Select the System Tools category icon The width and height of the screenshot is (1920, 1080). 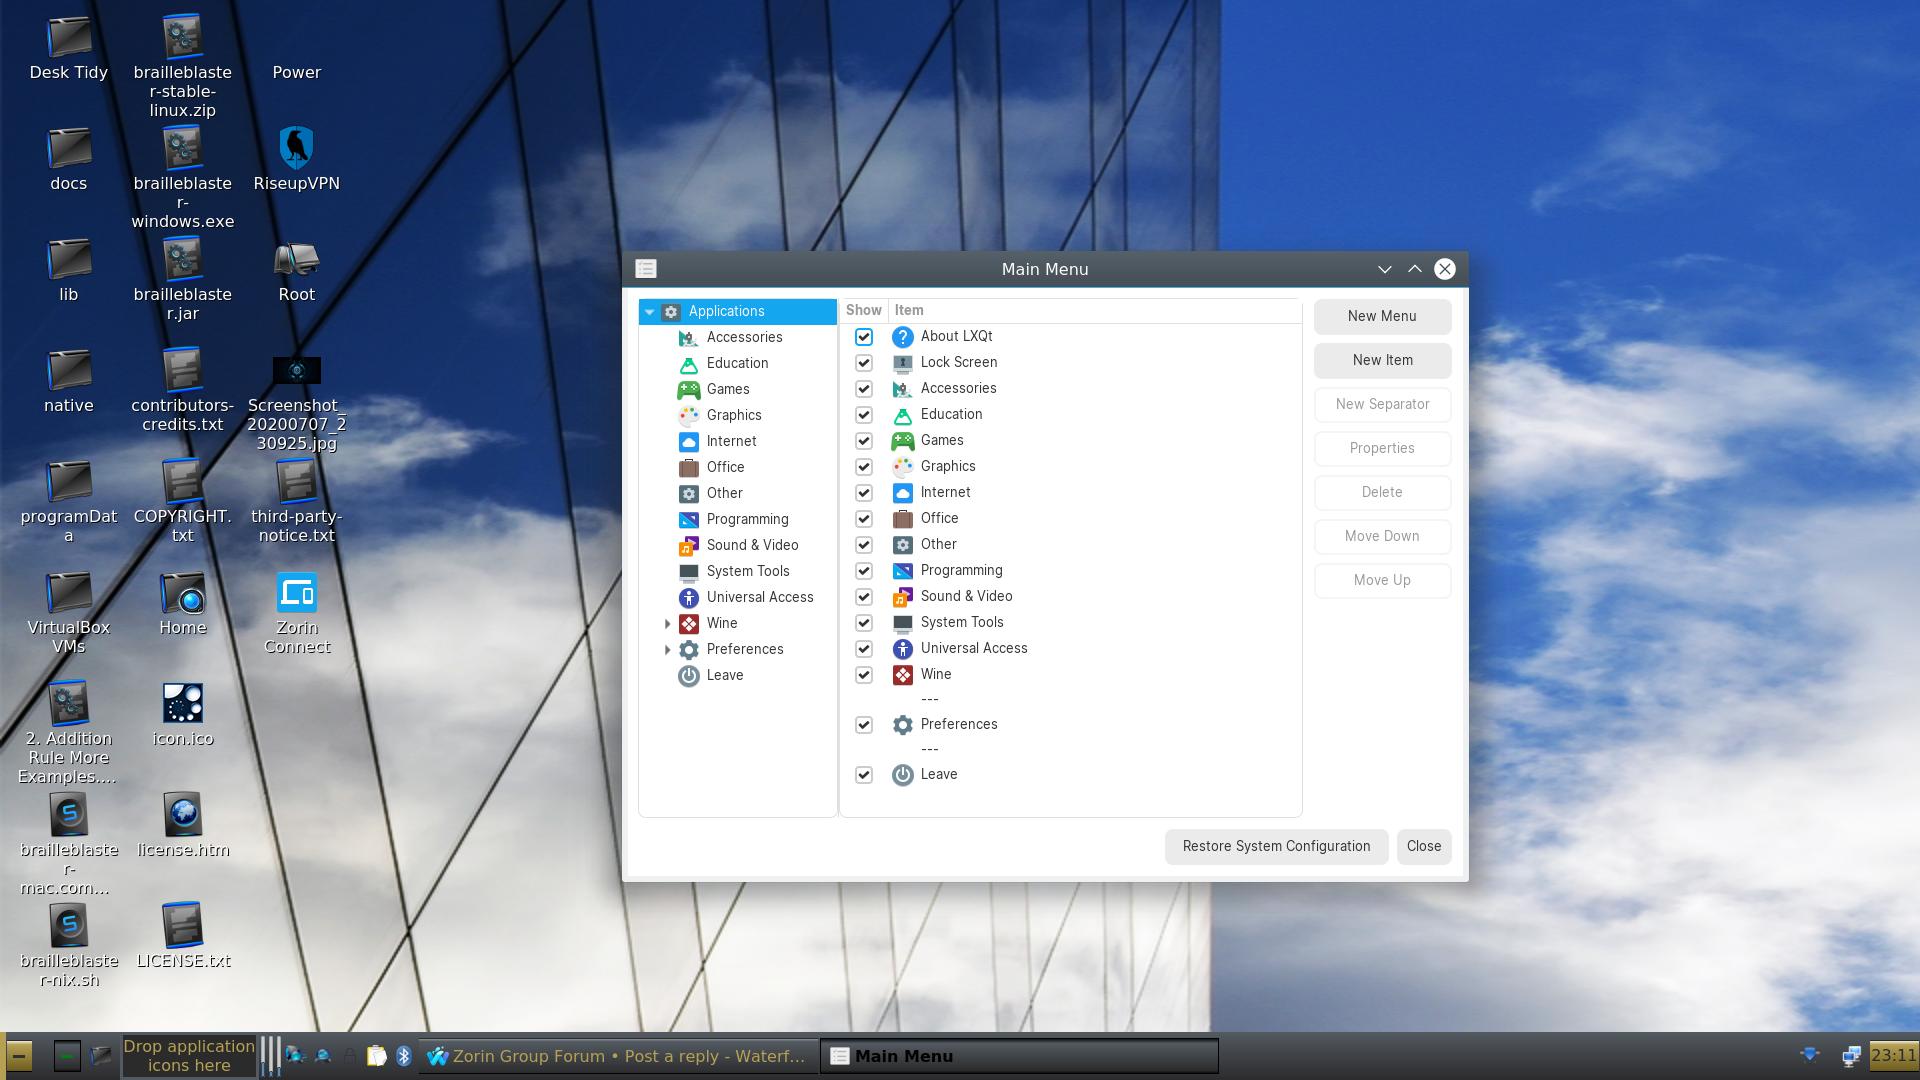coord(687,570)
